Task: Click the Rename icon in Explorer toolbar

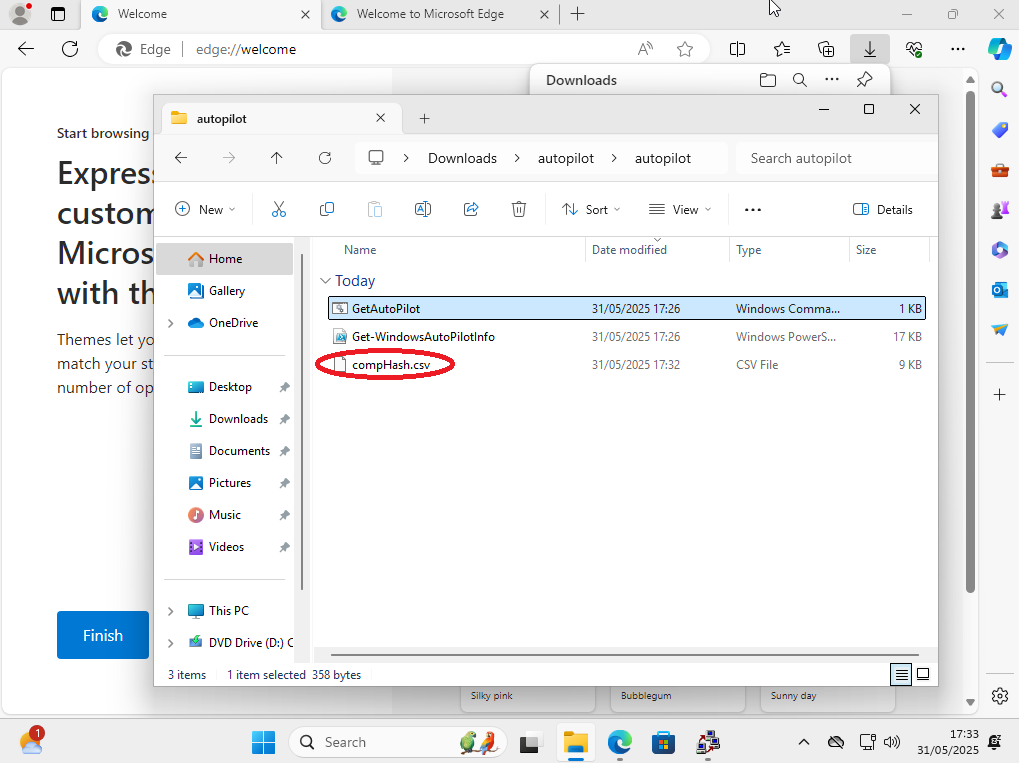Action: (x=423, y=209)
